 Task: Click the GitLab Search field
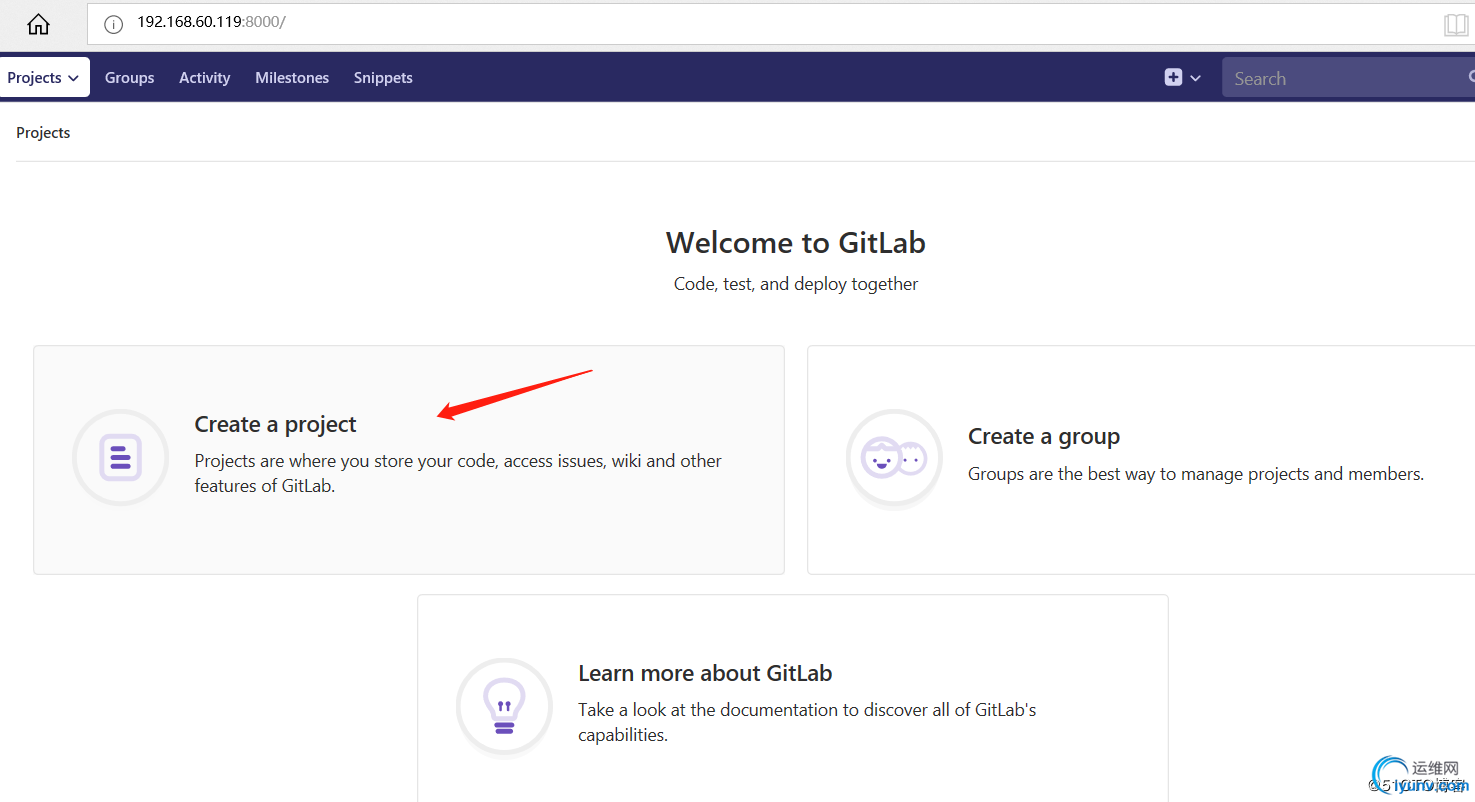pos(1348,78)
